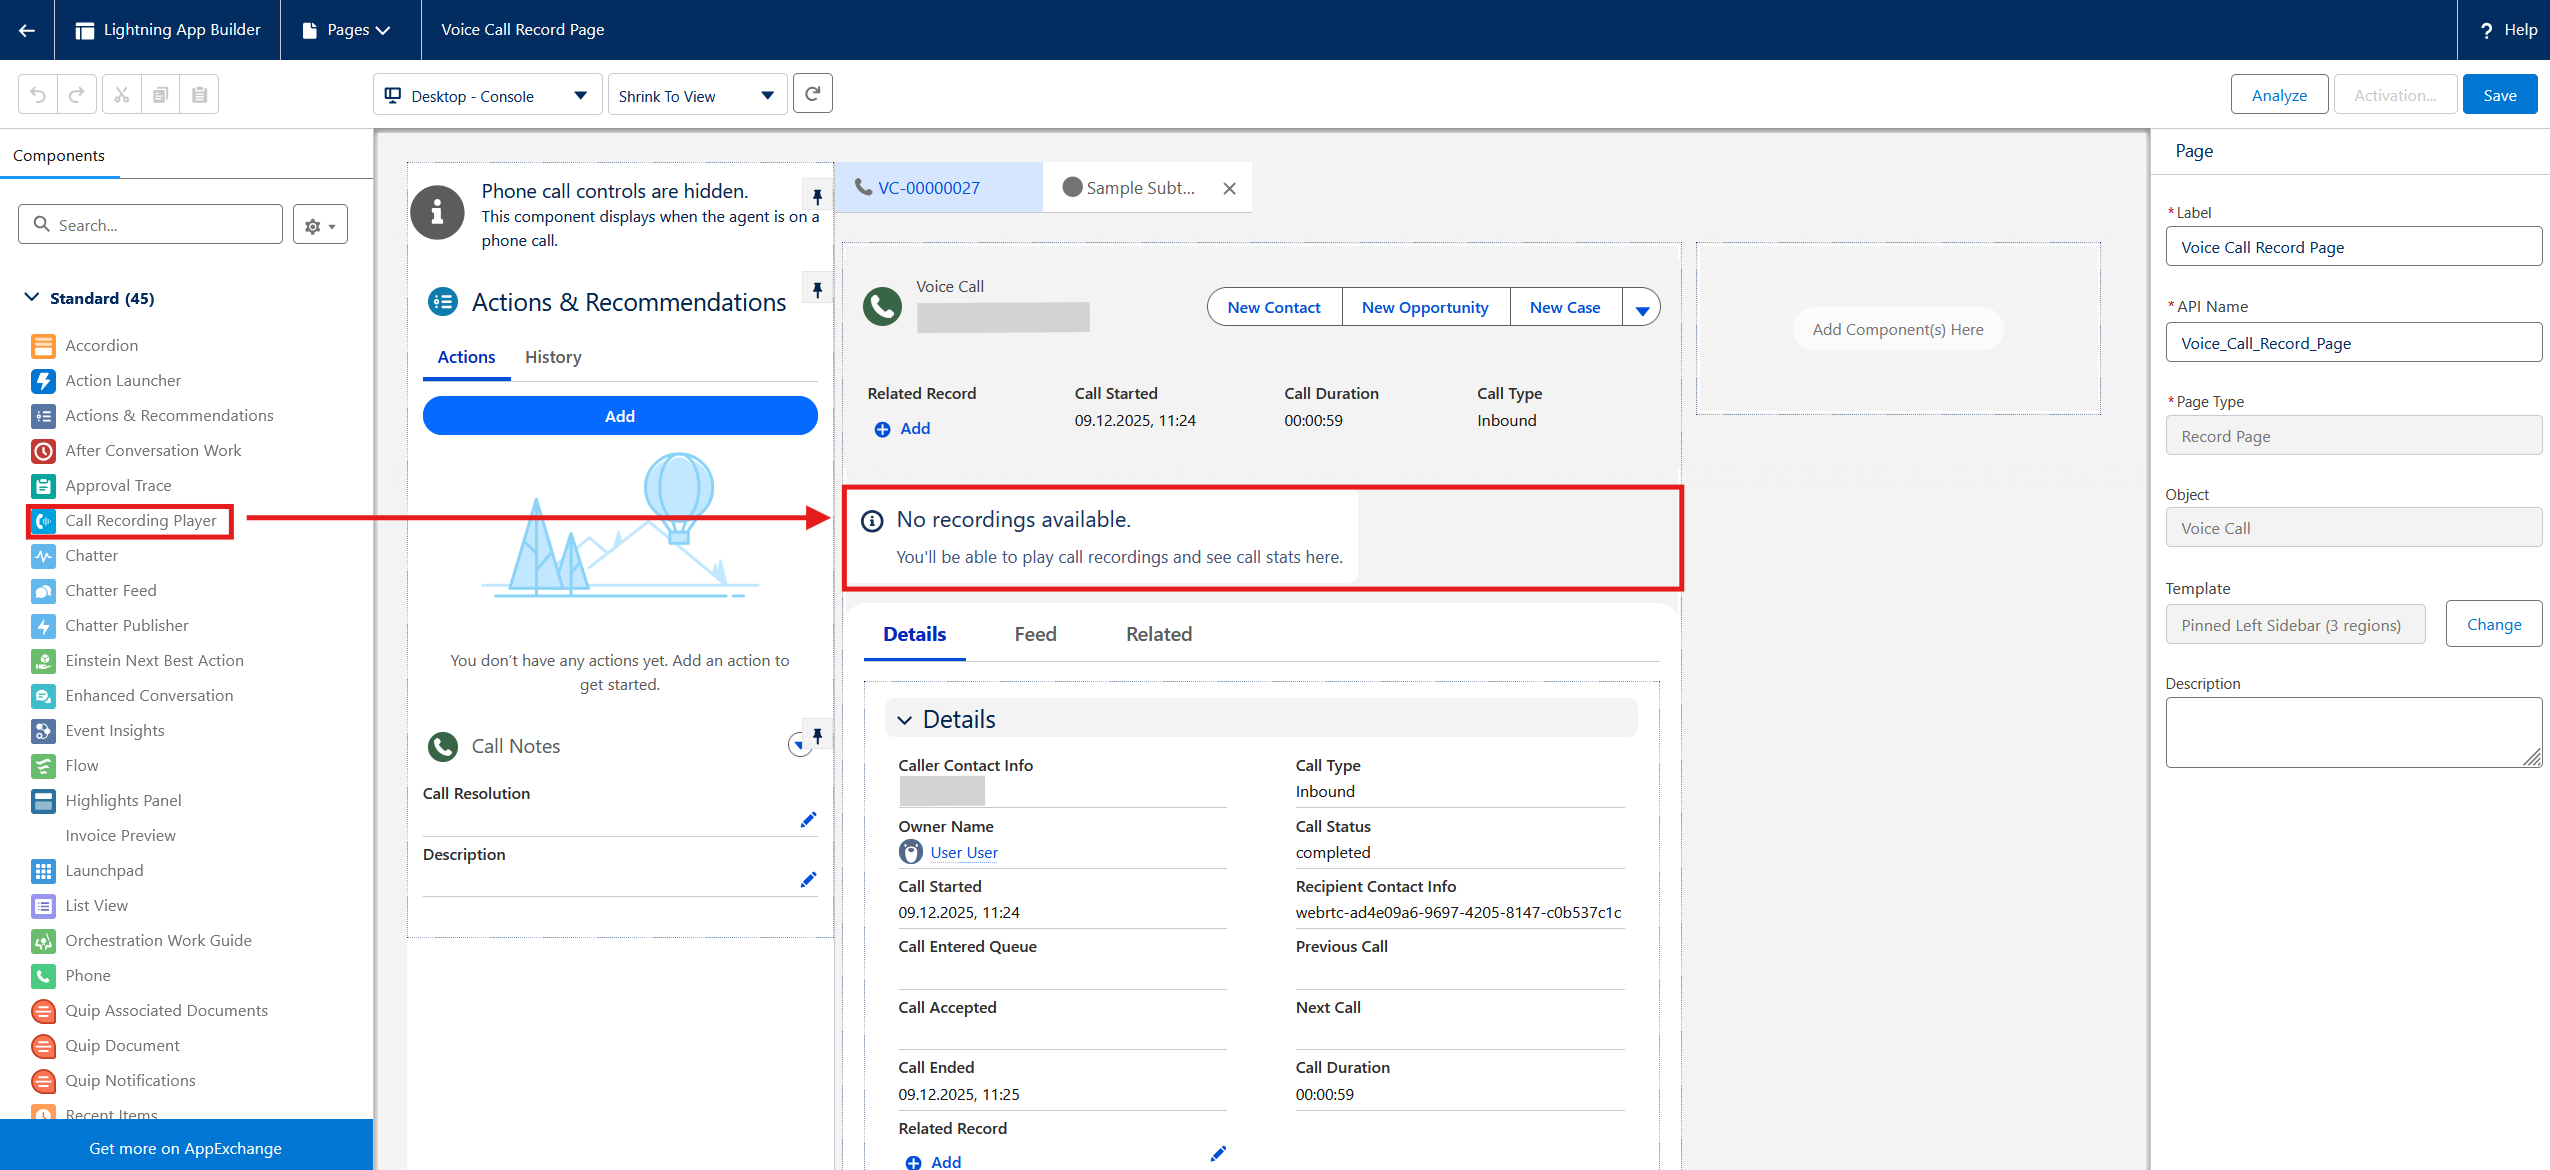Viewport: 2550px width, 1170px height.
Task: Collapse the Standard (45) components section
Action: (32, 298)
